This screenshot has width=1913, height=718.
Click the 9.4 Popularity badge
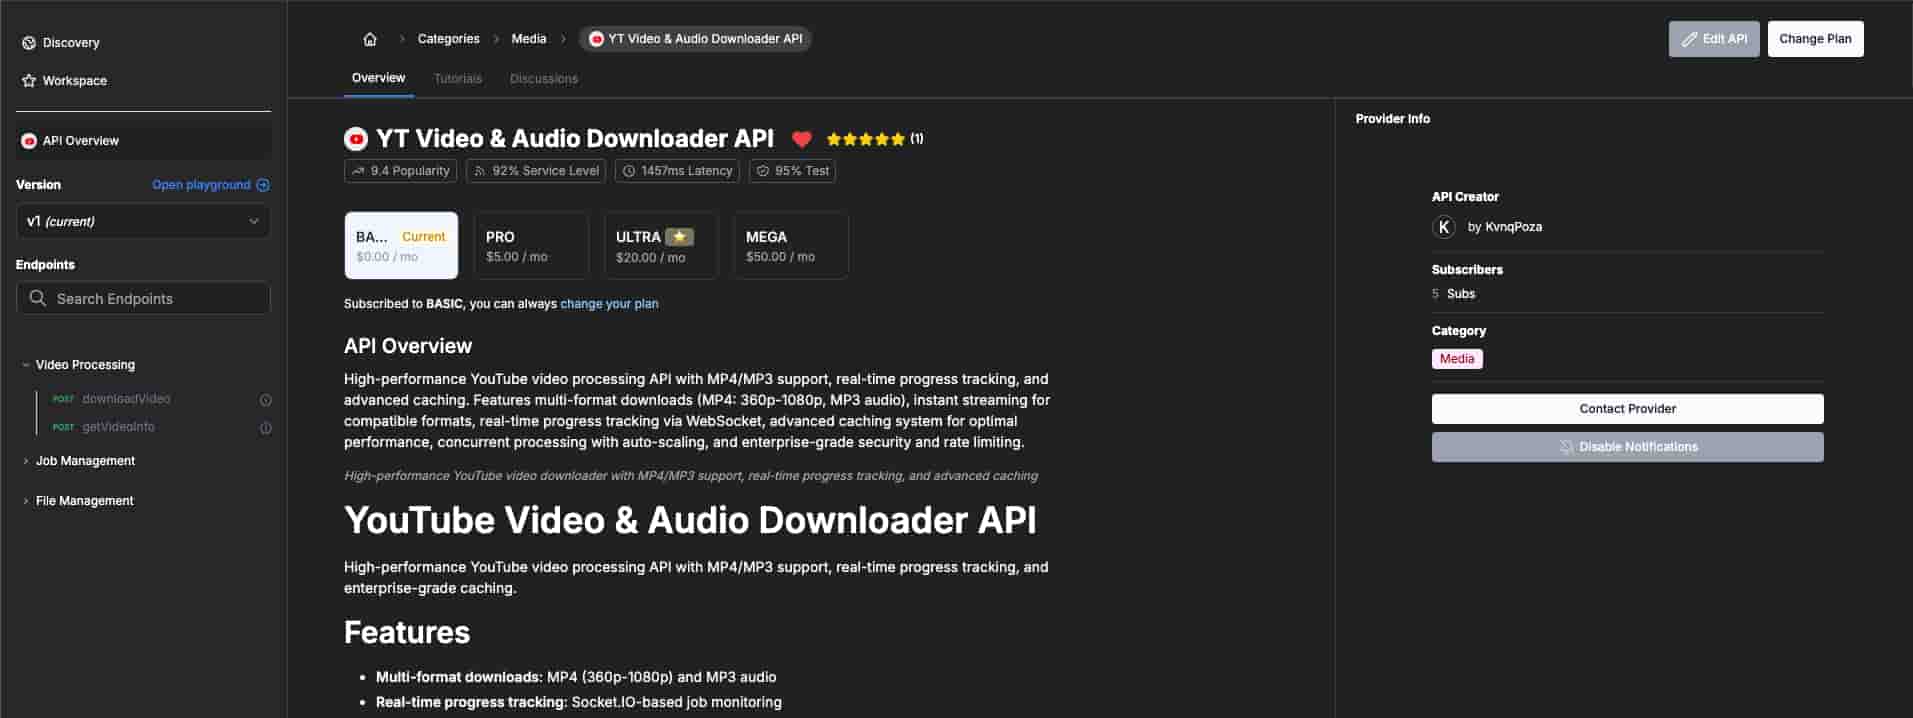tap(400, 171)
